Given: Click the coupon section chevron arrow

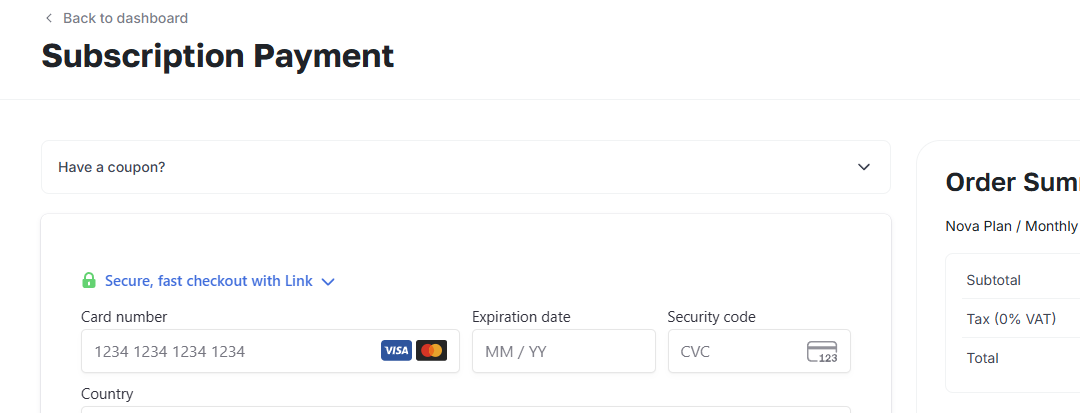Looking at the screenshot, I should pos(864,167).
